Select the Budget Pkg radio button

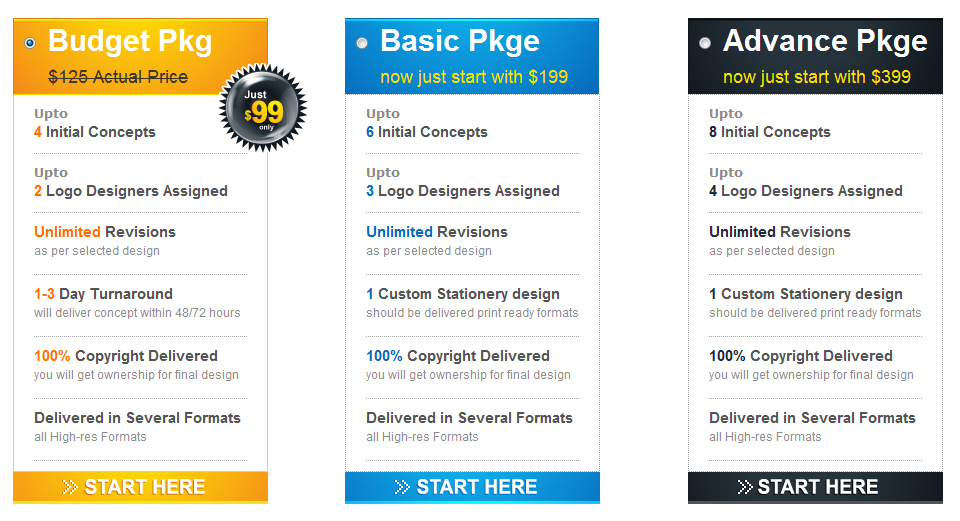coord(30,43)
